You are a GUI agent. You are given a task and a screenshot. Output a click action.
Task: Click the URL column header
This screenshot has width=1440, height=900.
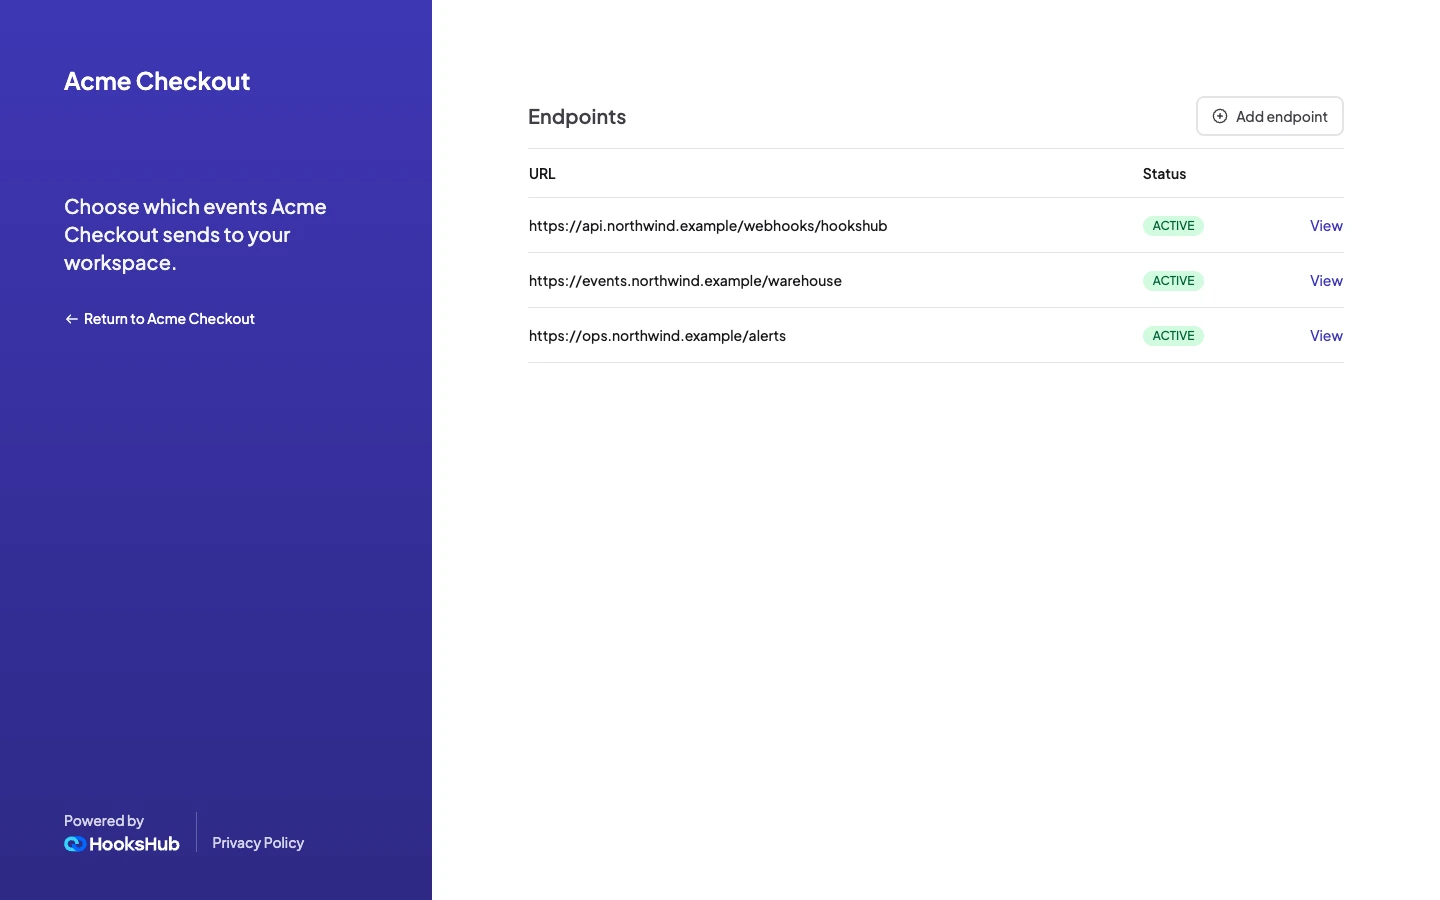542,174
